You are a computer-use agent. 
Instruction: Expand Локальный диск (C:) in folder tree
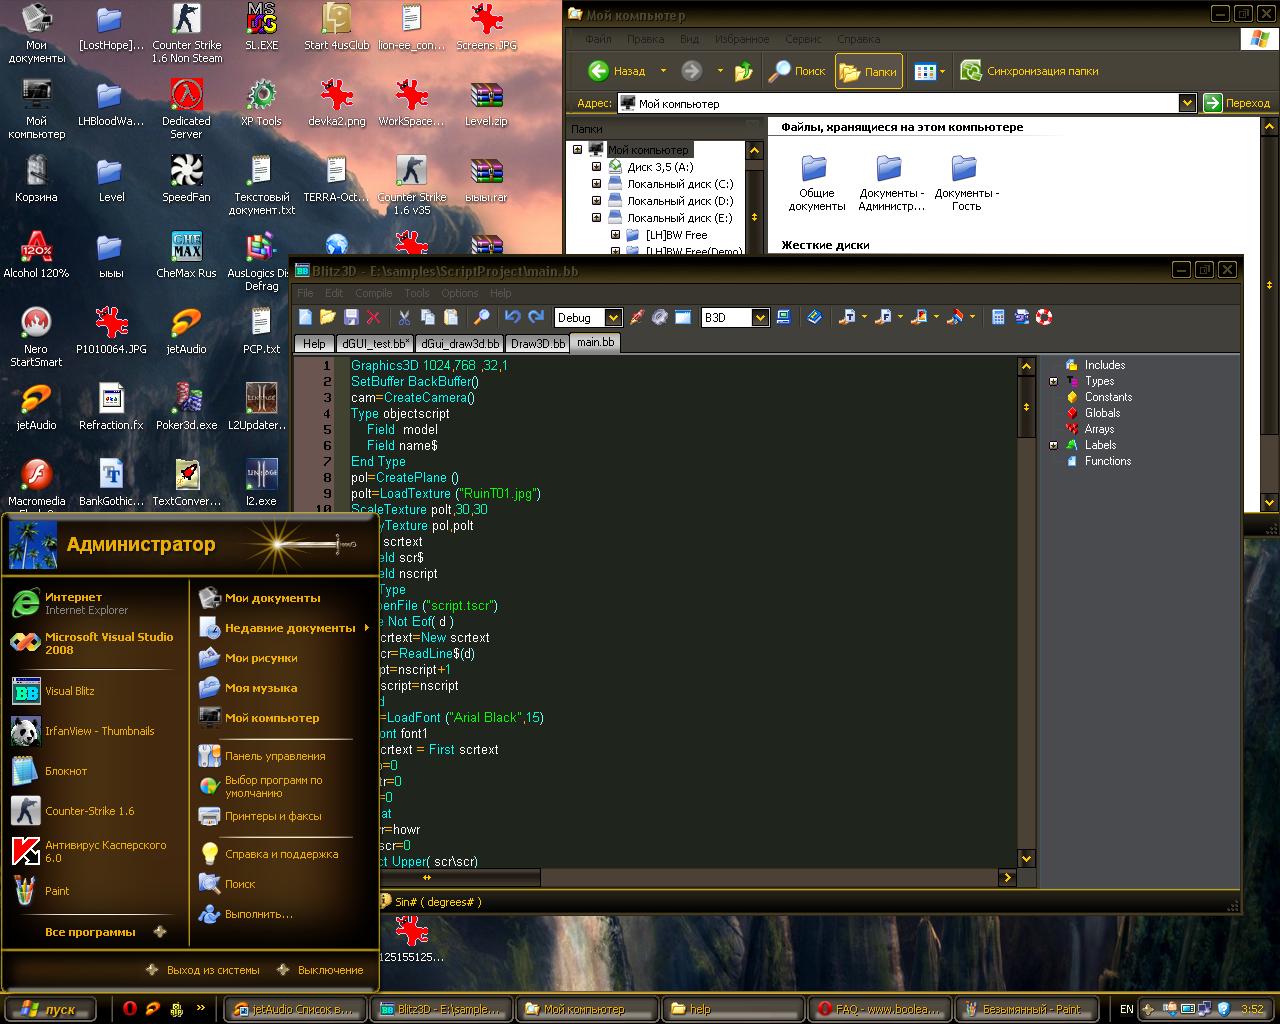[x=597, y=184]
